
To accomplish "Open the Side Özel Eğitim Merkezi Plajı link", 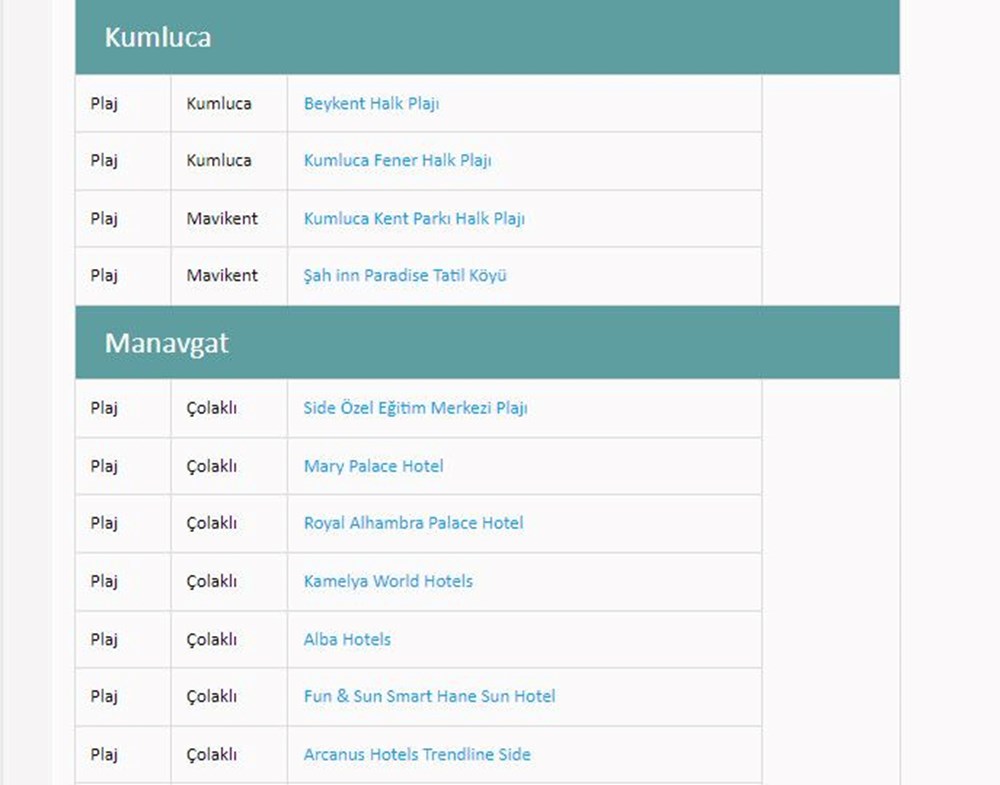I will pos(415,409).
